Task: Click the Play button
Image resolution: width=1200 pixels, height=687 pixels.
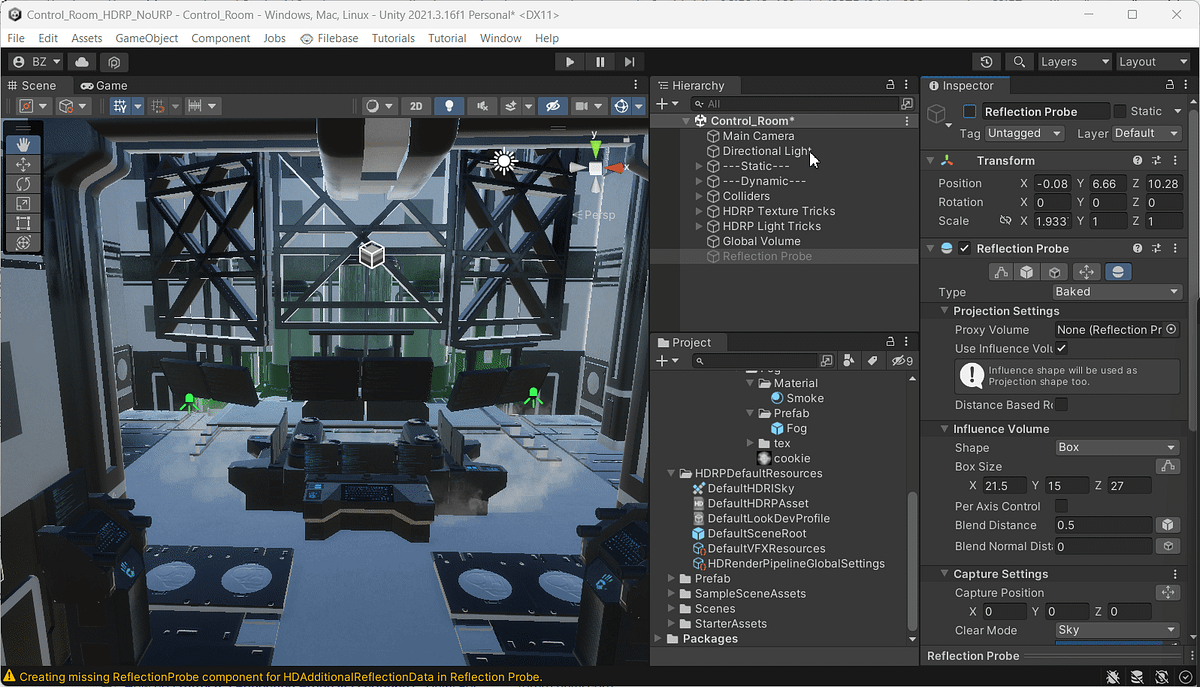Action: 569,61
